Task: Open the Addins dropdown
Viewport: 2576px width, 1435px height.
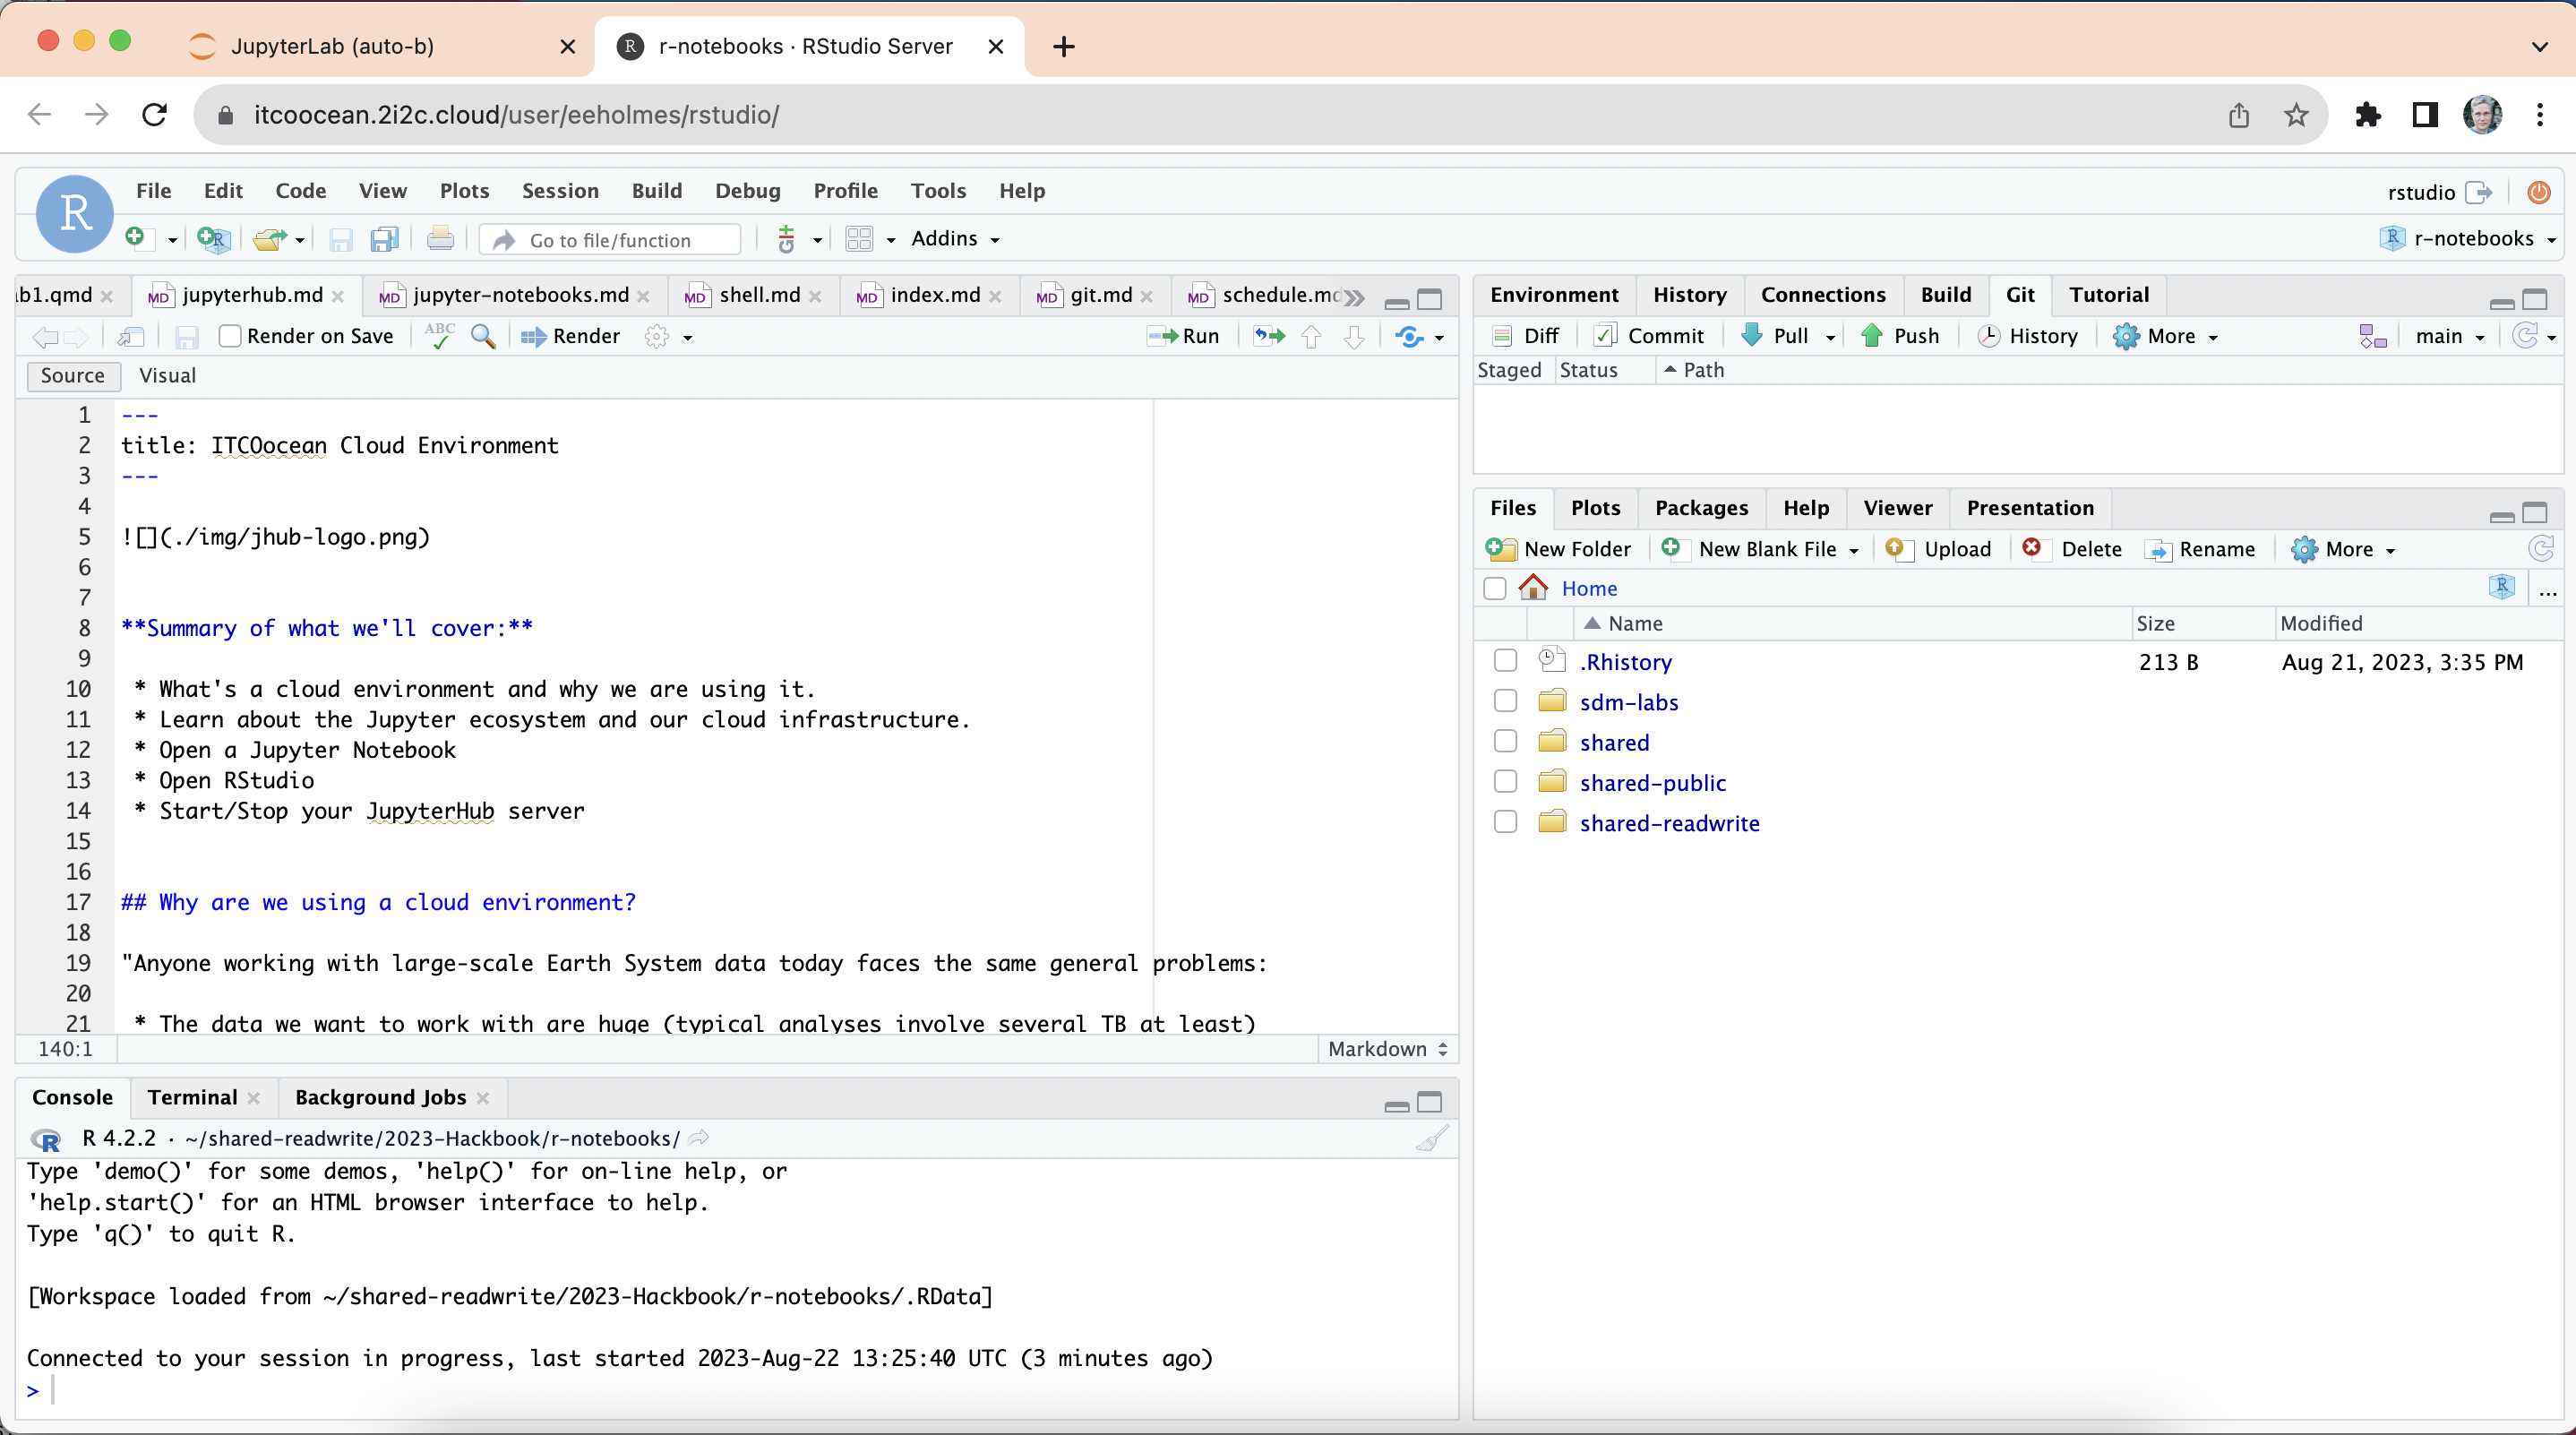Action: (955, 239)
